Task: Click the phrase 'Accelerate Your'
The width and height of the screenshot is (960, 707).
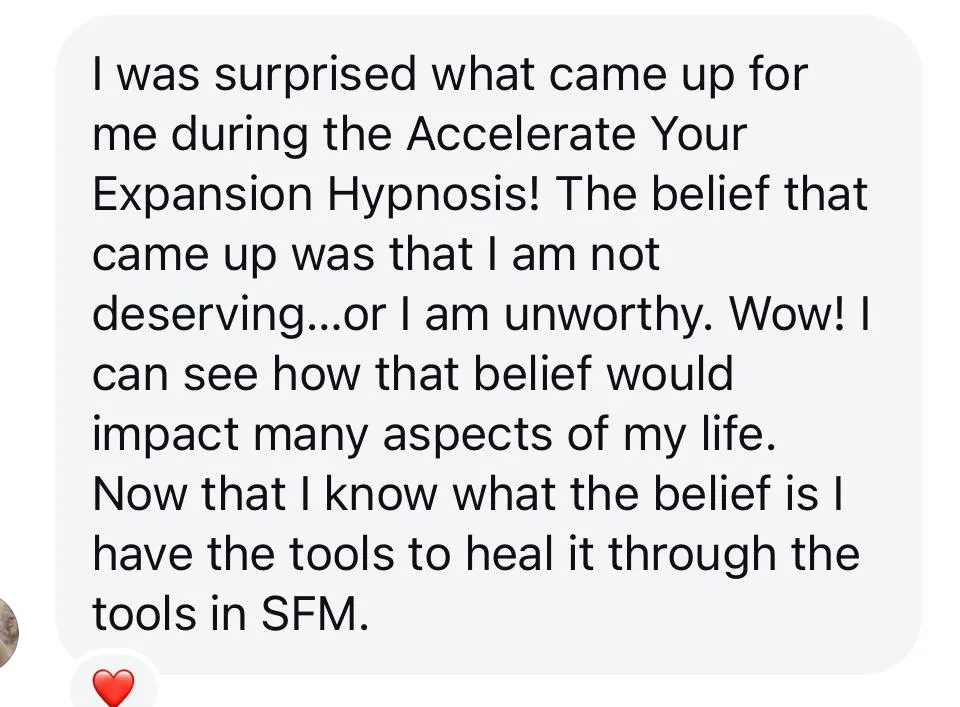Action: point(577,134)
